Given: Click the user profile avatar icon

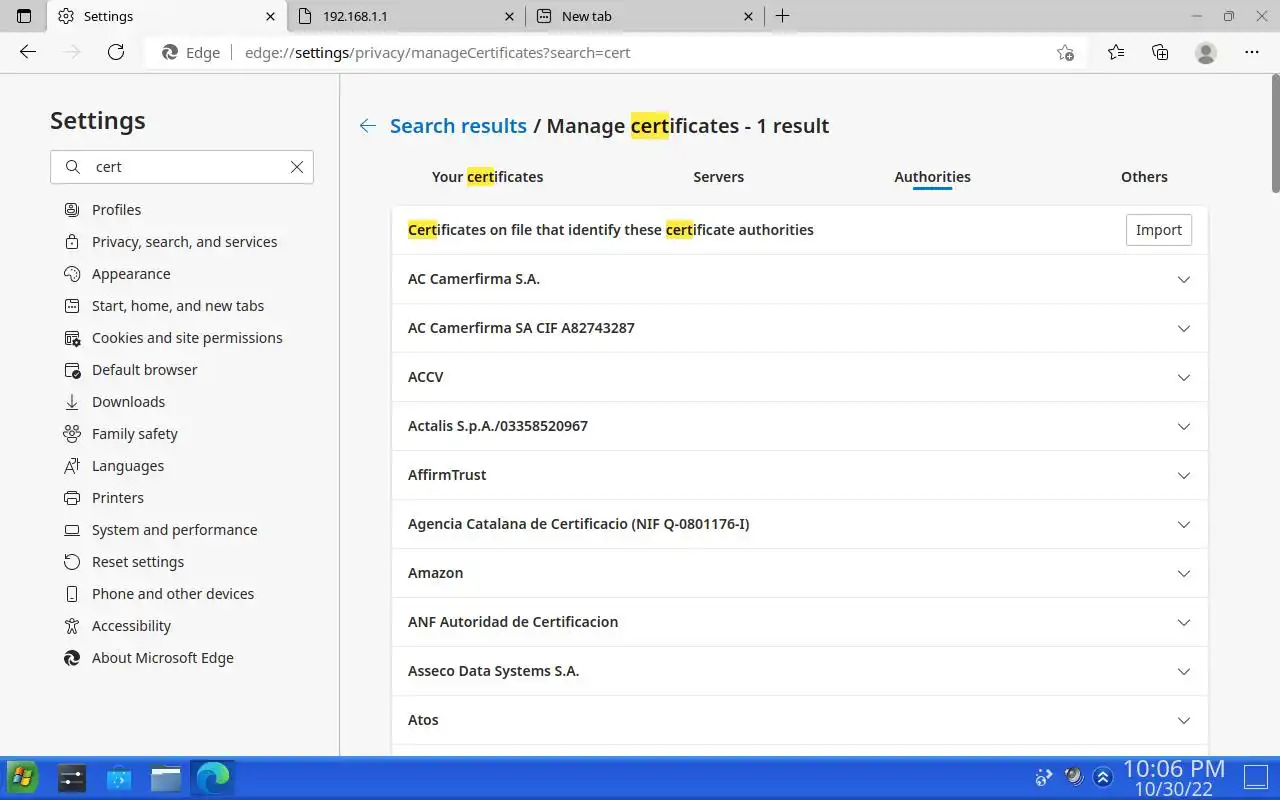Looking at the screenshot, I should point(1206,52).
